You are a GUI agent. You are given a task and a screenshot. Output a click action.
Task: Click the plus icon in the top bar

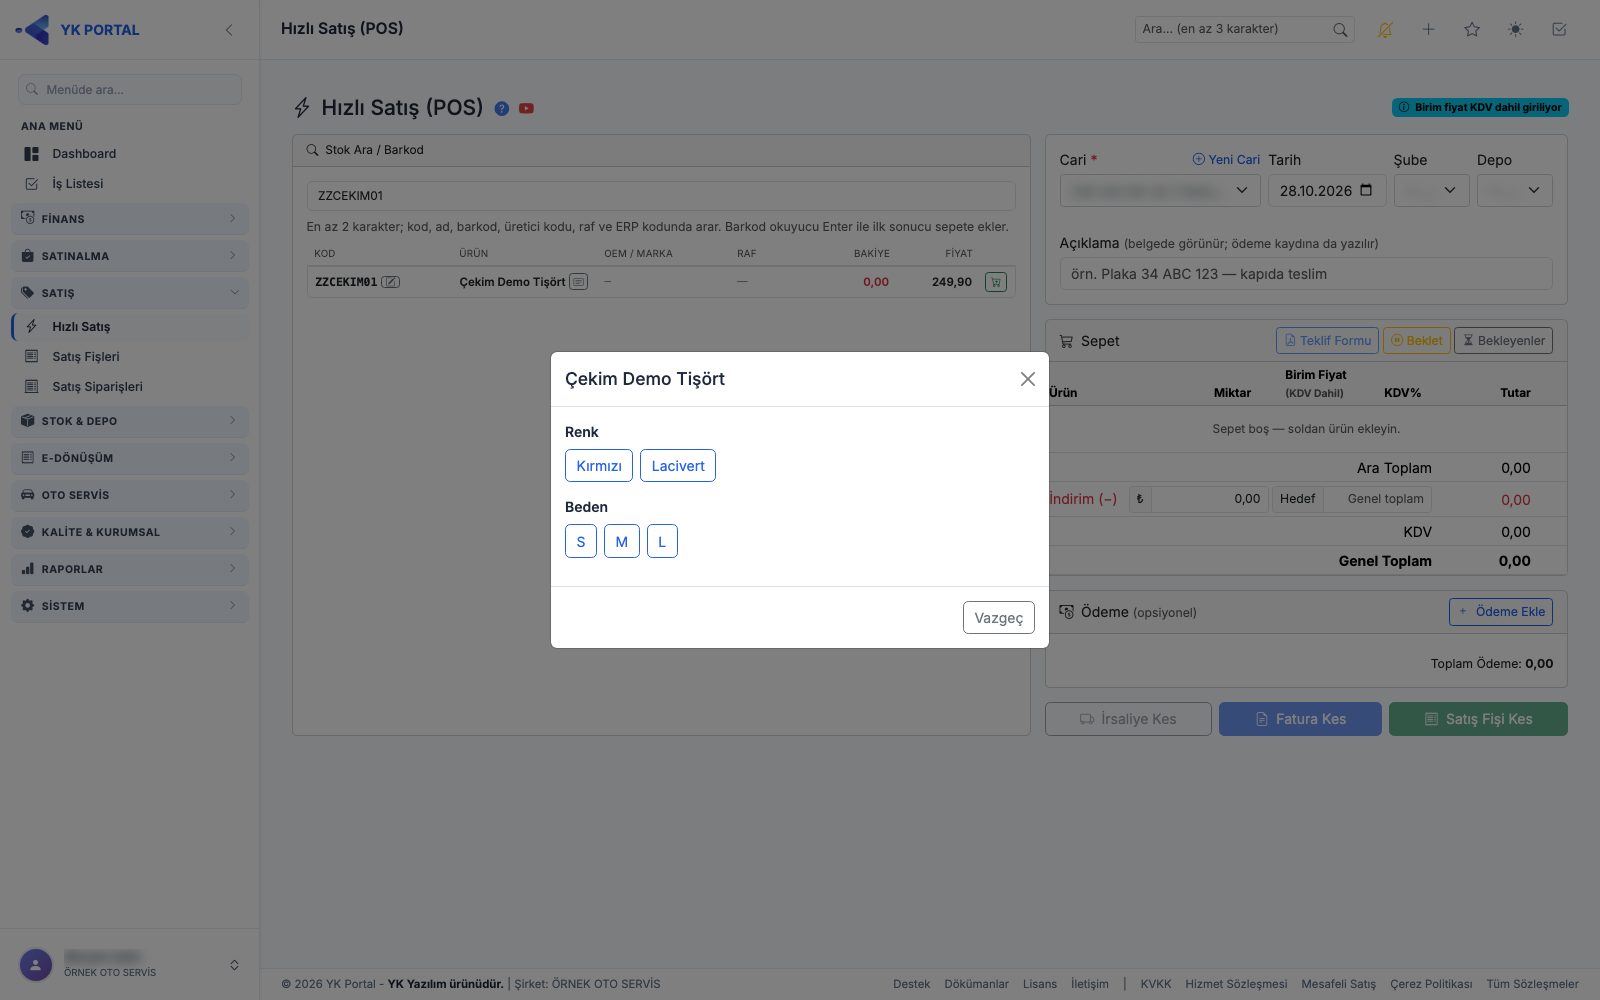pos(1429,30)
